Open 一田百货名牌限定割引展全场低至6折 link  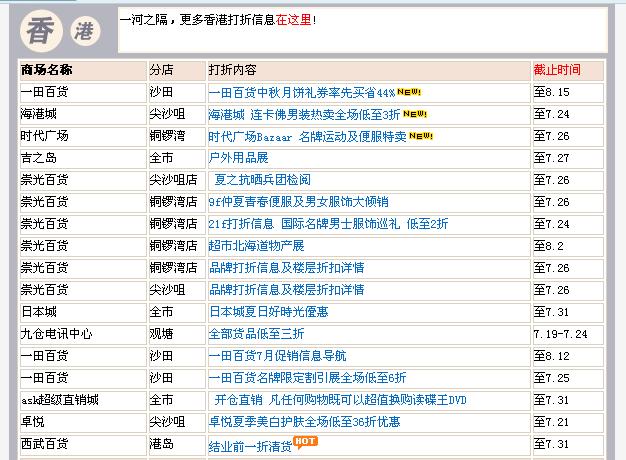pos(307,378)
